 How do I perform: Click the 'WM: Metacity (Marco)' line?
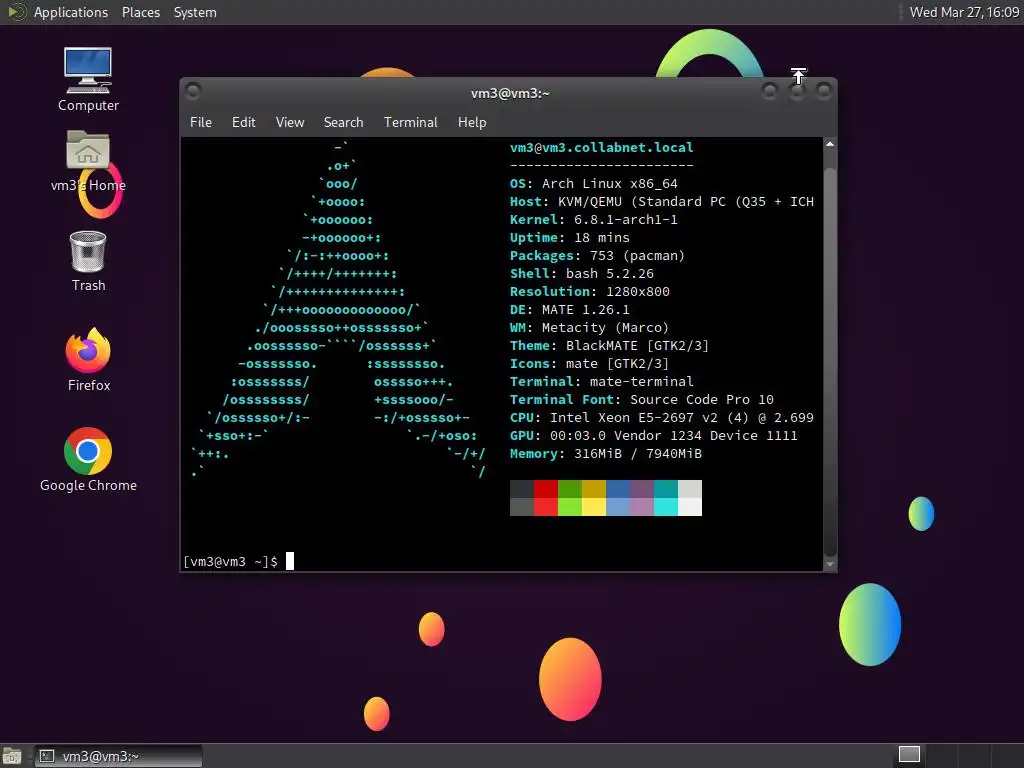click(589, 327)
